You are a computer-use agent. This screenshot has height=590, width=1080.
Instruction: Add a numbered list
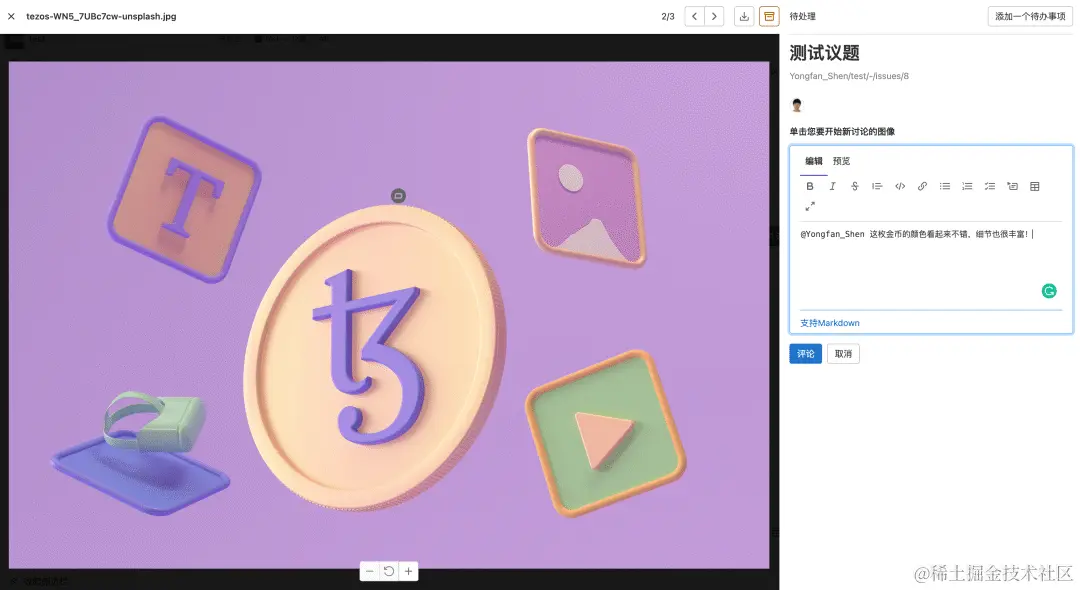(x=967, y=187)
